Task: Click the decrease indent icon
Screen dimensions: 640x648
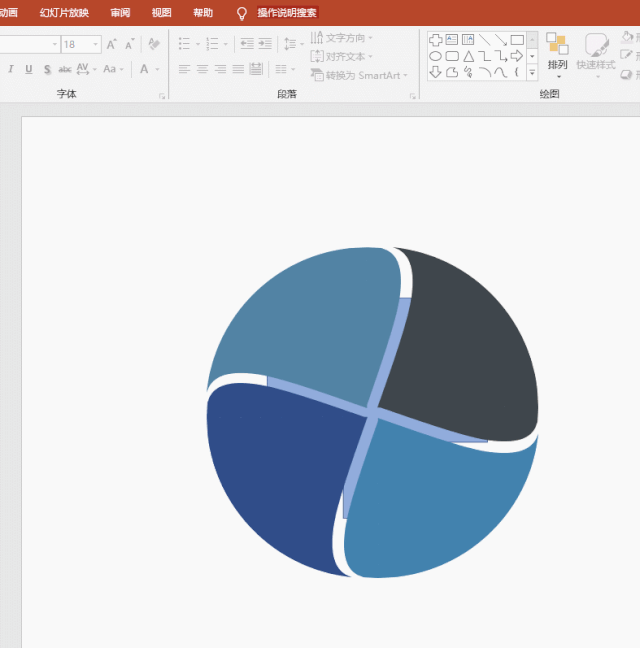Action: pos(247,44)
